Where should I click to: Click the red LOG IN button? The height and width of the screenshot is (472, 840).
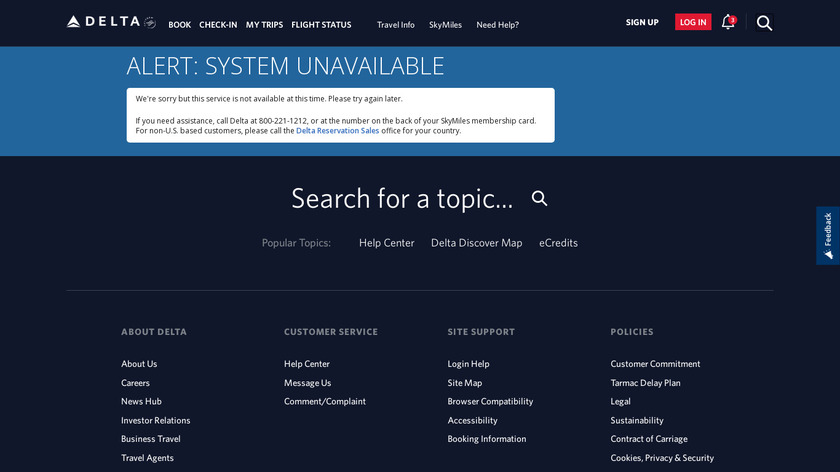693,22
